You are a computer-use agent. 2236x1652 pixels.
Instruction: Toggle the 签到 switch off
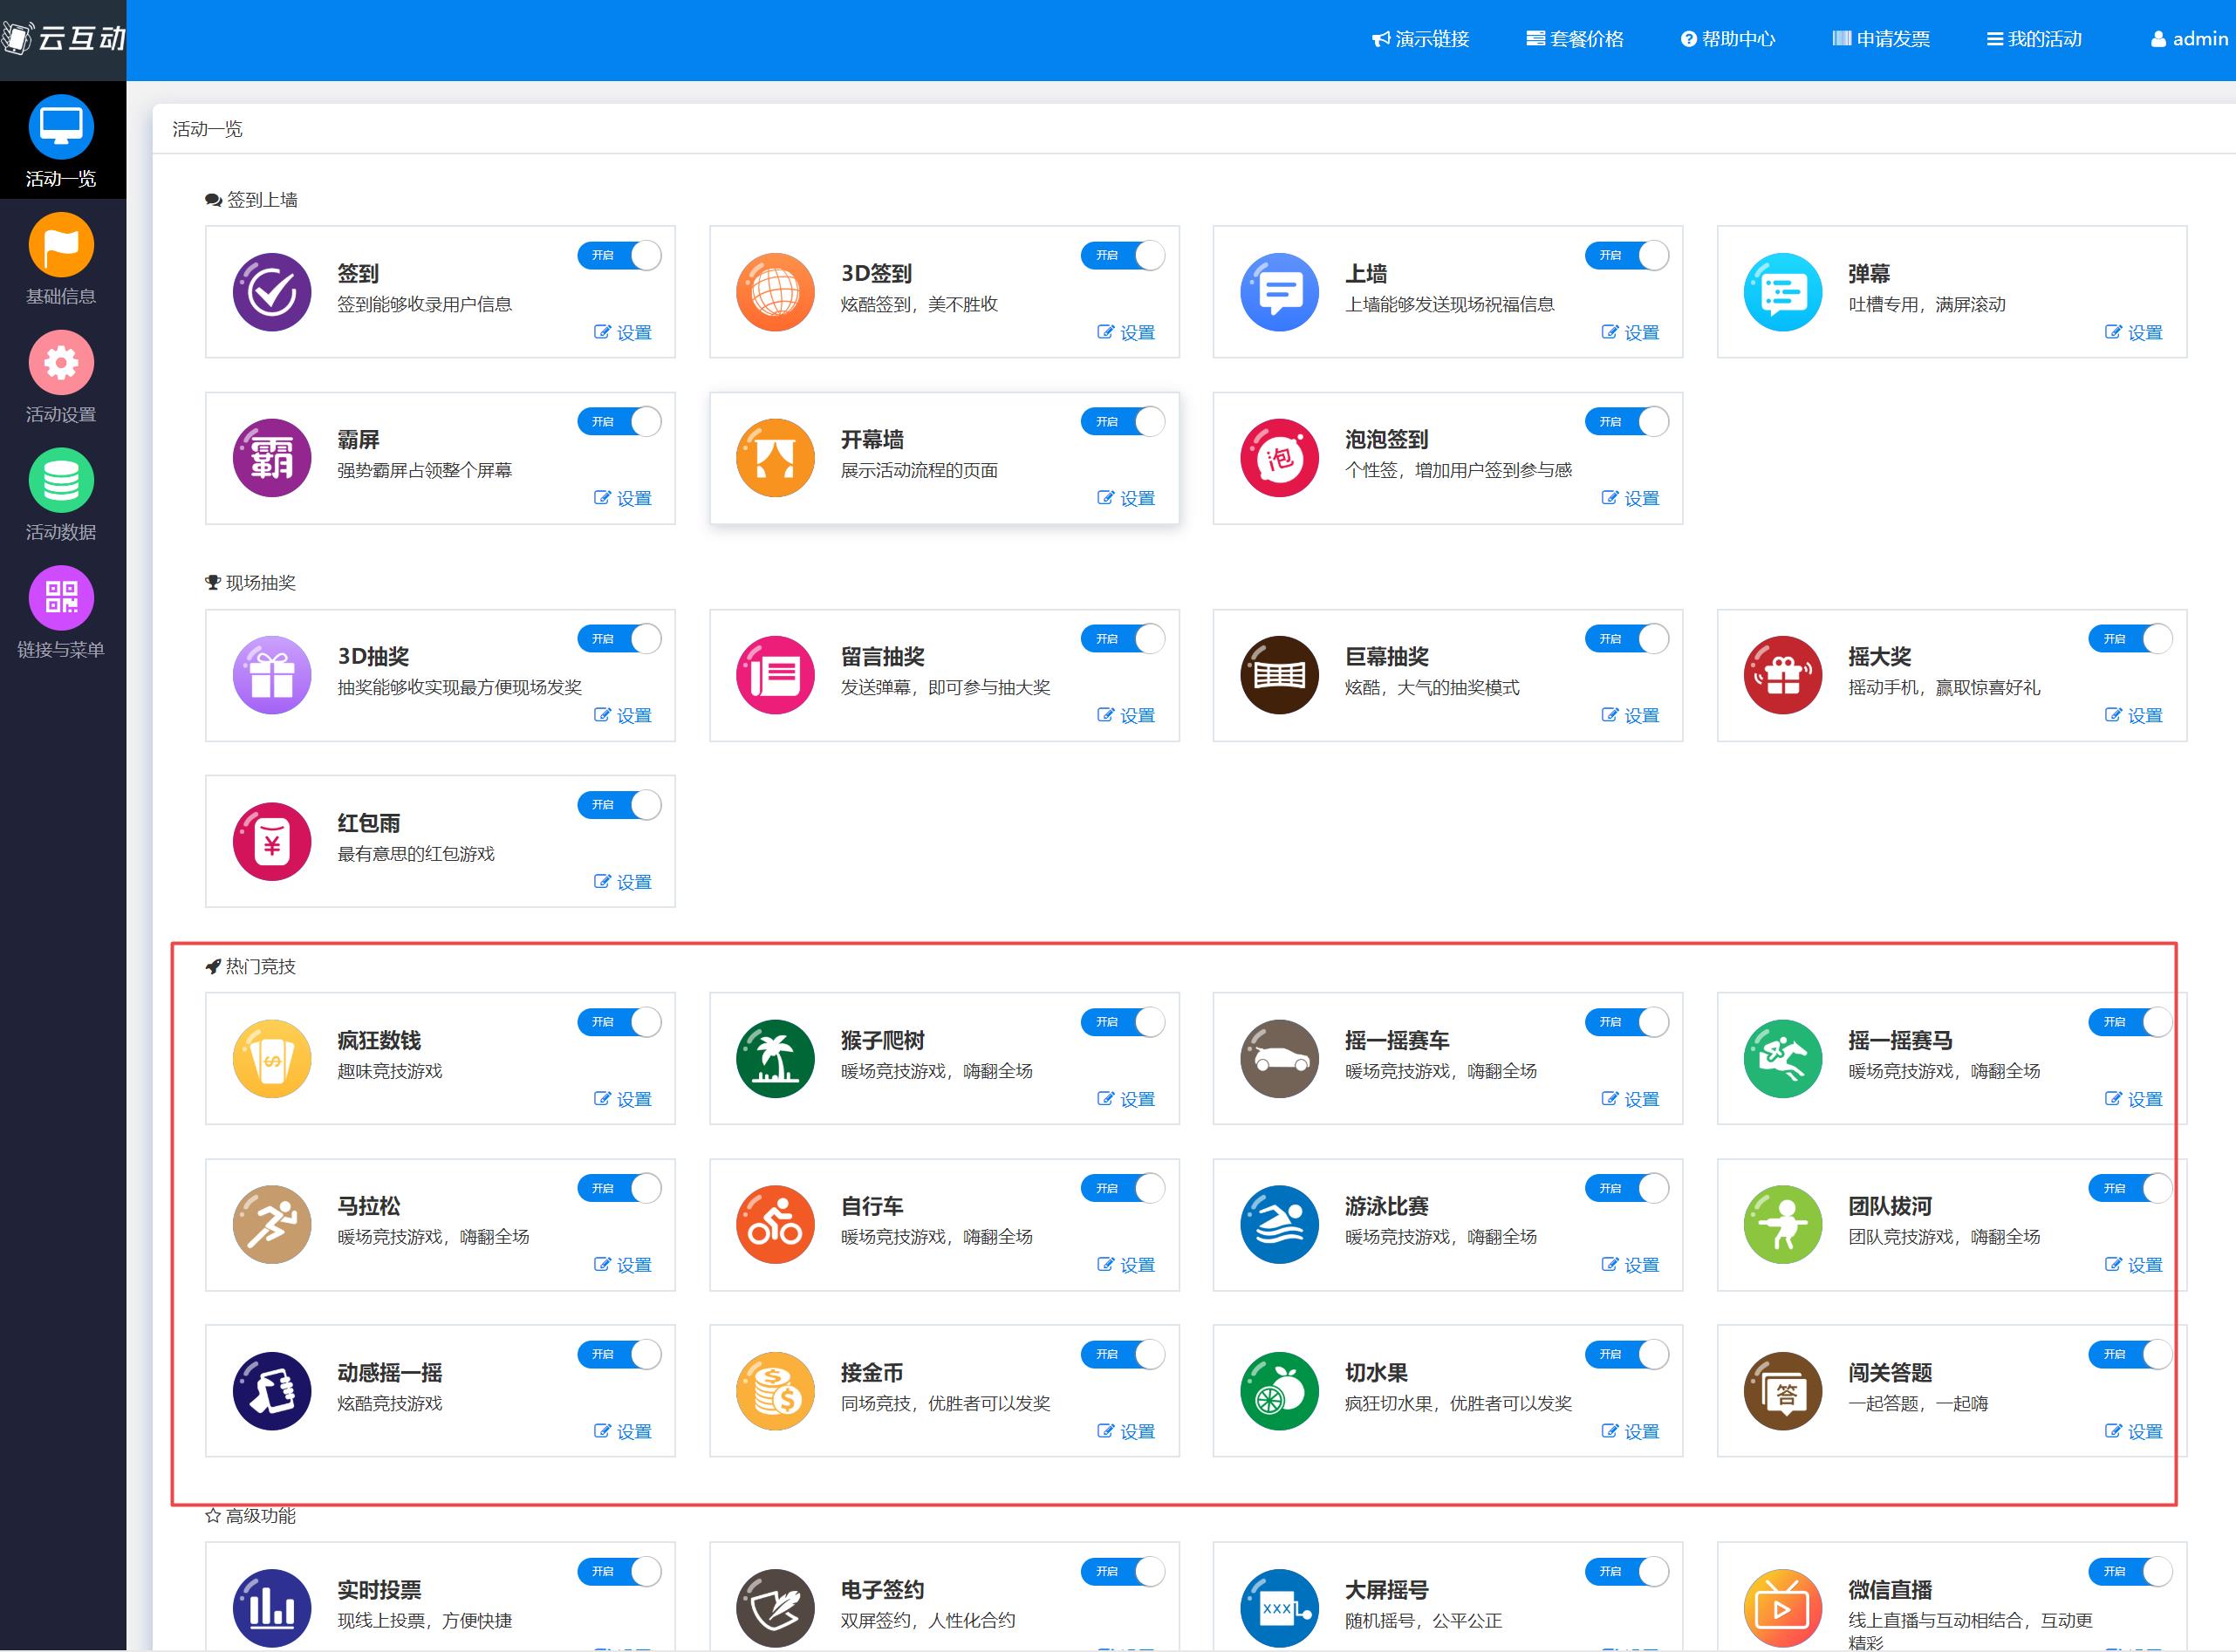tap(619, 256)
